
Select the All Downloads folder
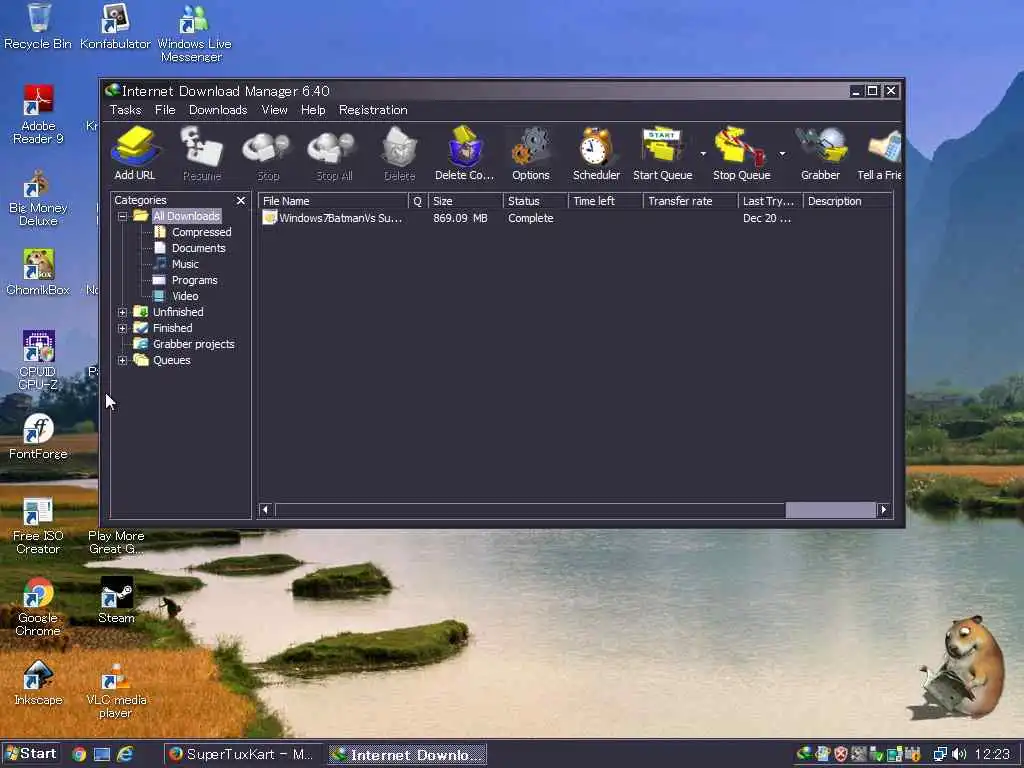[x=186, y=216]
